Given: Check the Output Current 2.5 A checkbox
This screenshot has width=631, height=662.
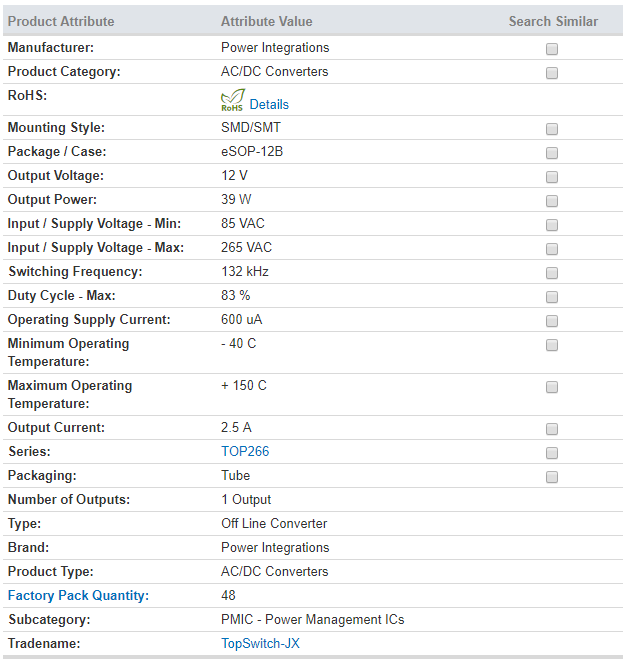Looking at the screenshot, I should (x=552, y=429).
